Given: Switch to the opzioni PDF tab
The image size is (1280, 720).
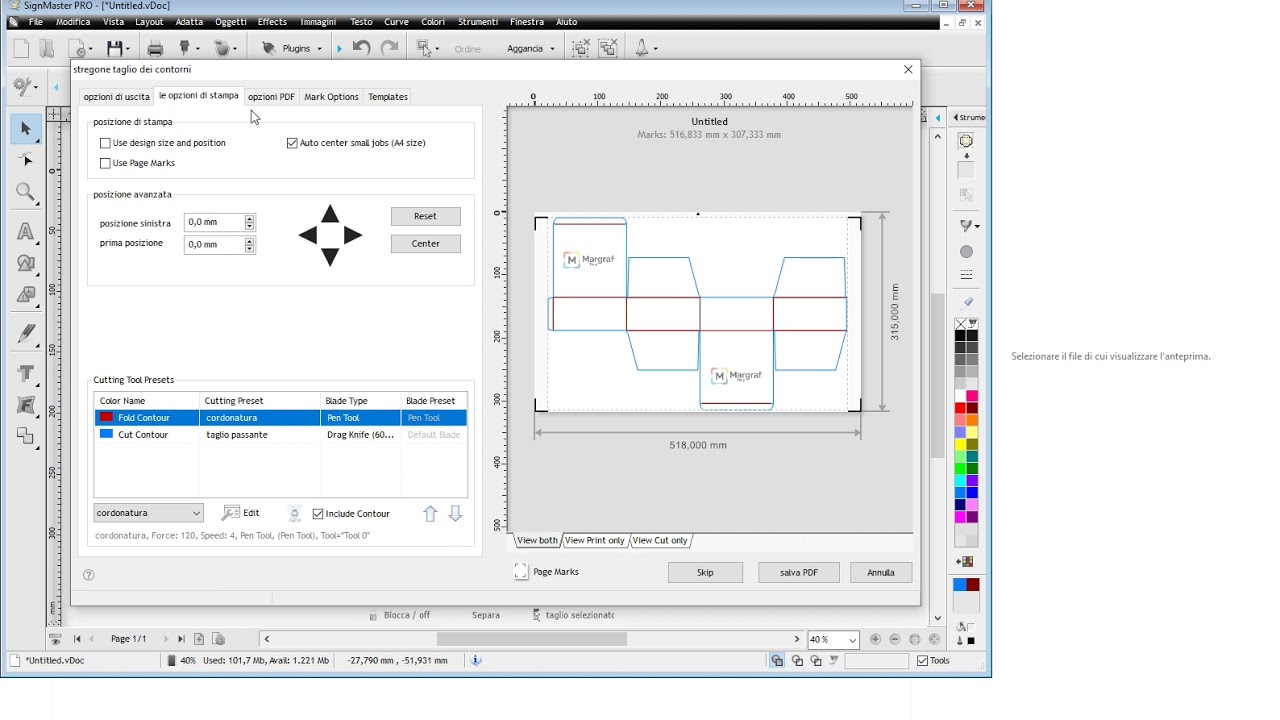Looking at the screenshot, I should click(x=271, y=97).
